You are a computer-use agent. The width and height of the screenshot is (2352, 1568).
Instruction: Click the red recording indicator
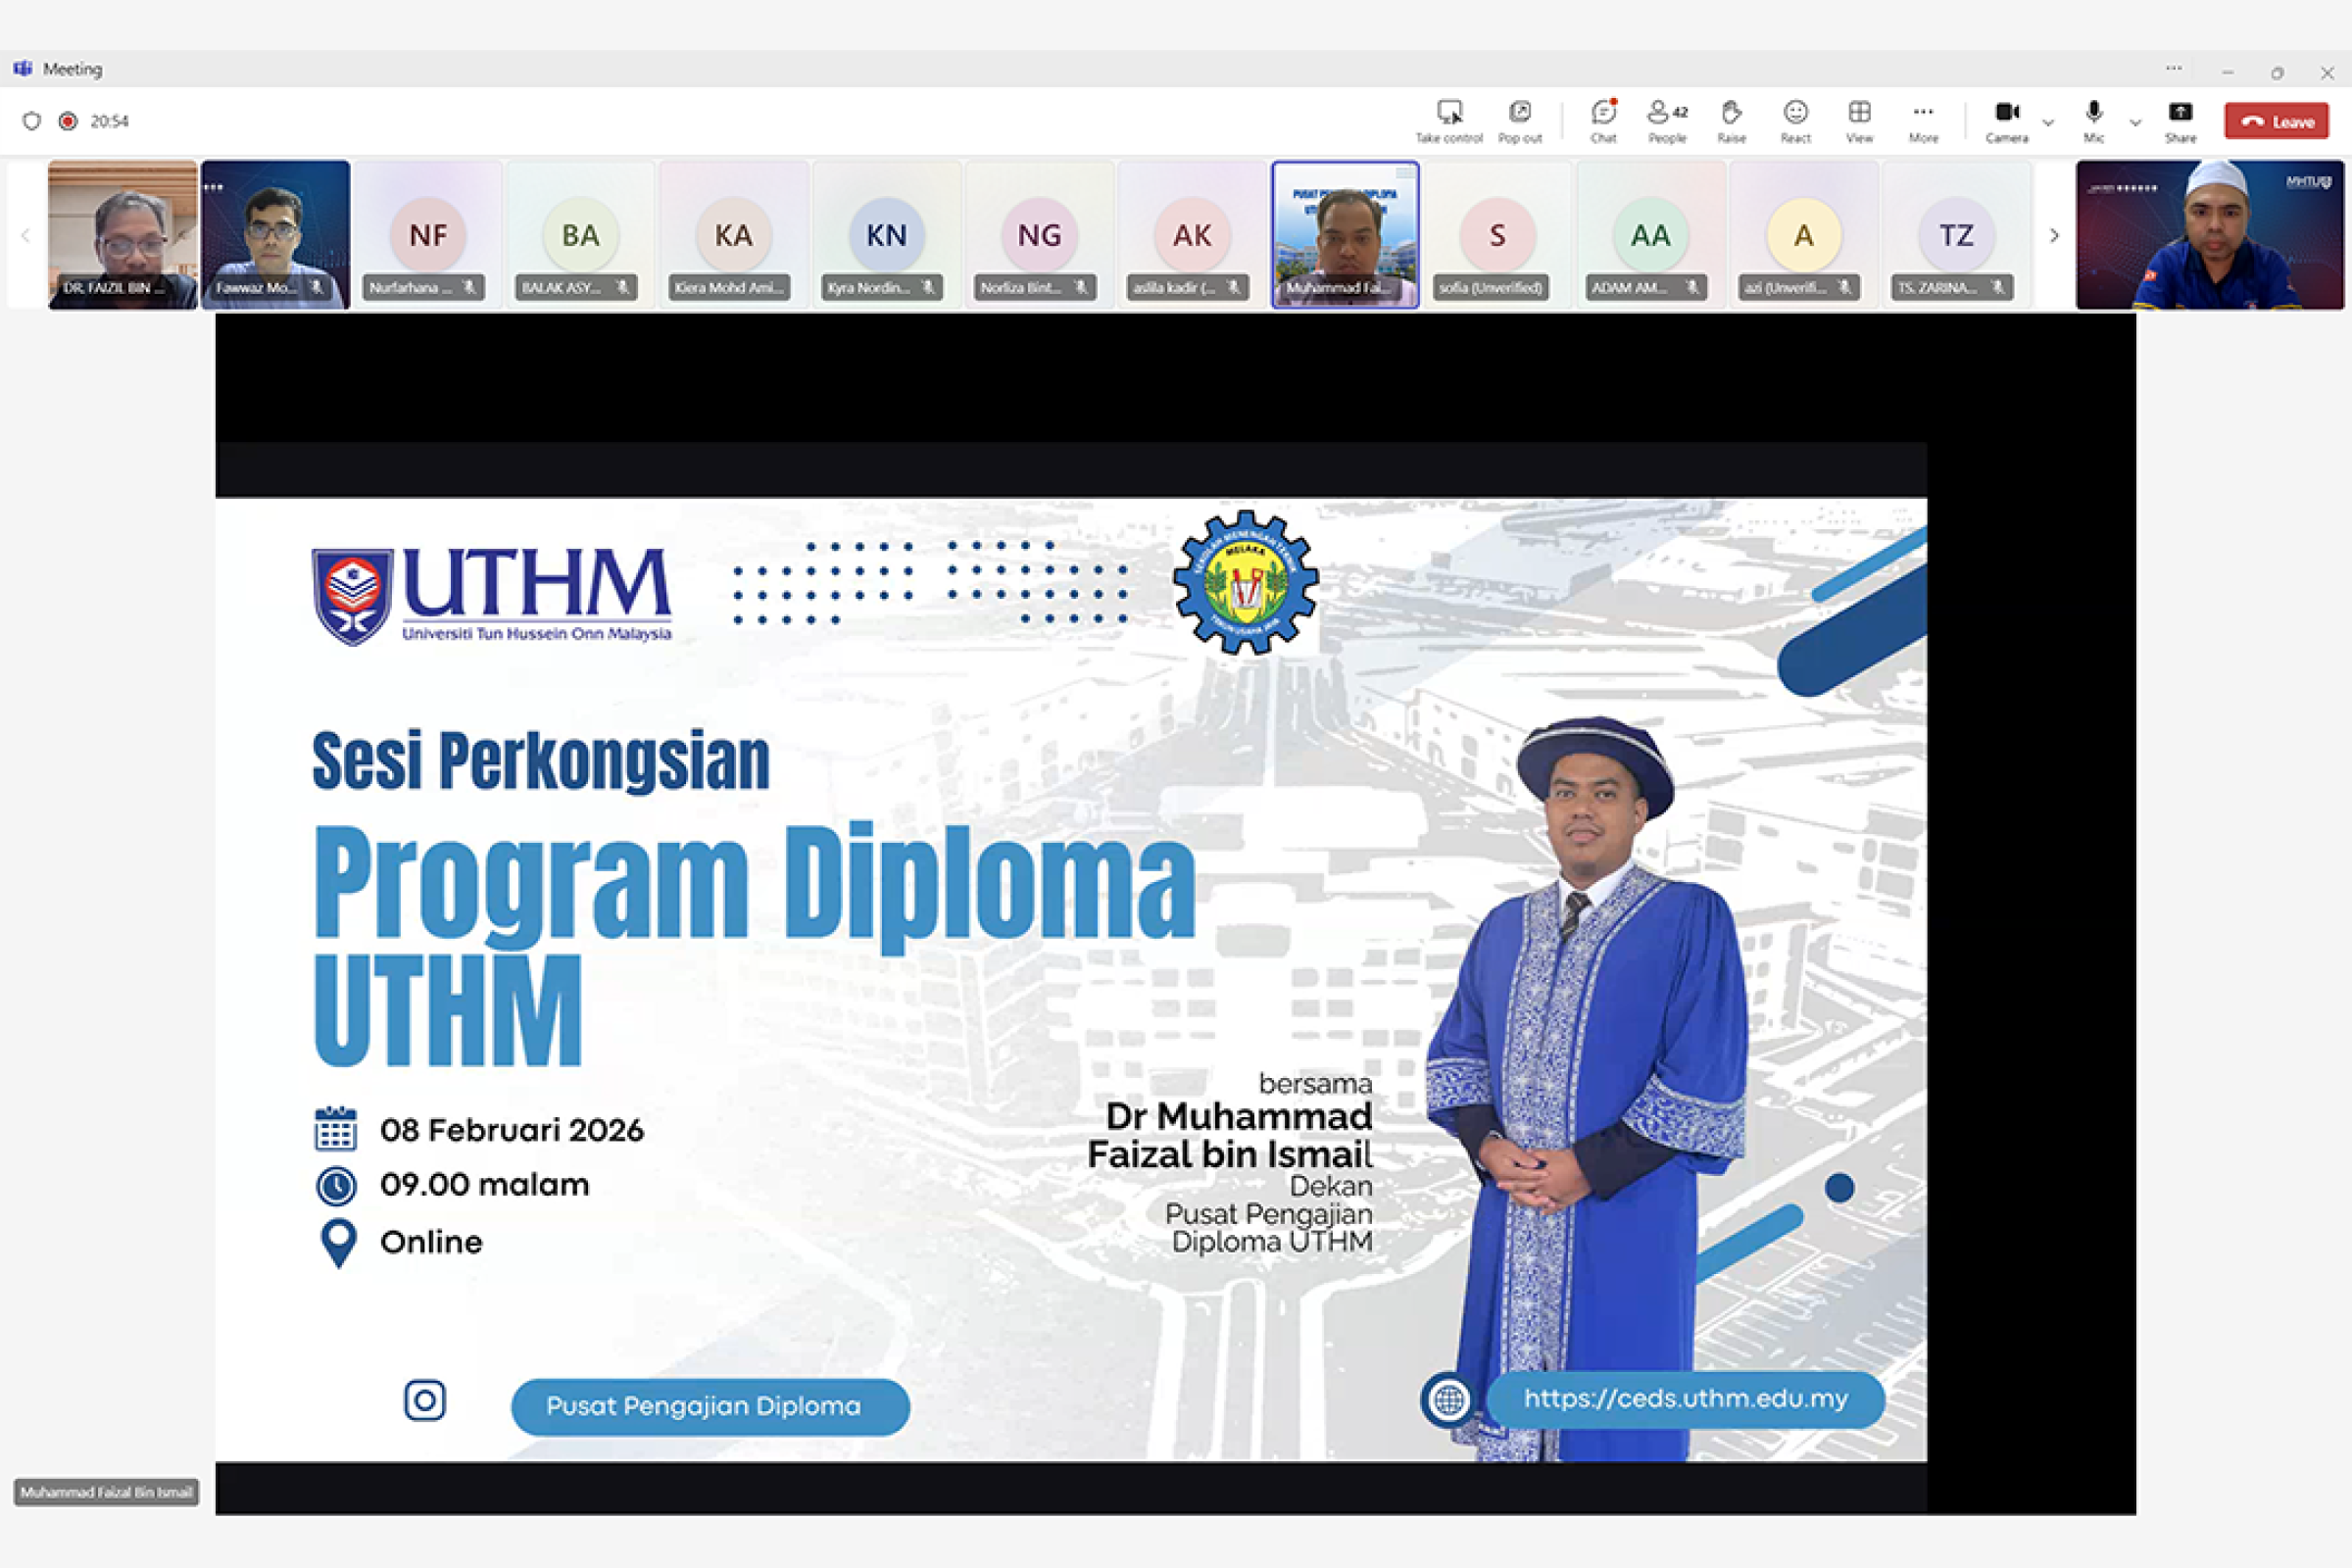click(66, 120)
